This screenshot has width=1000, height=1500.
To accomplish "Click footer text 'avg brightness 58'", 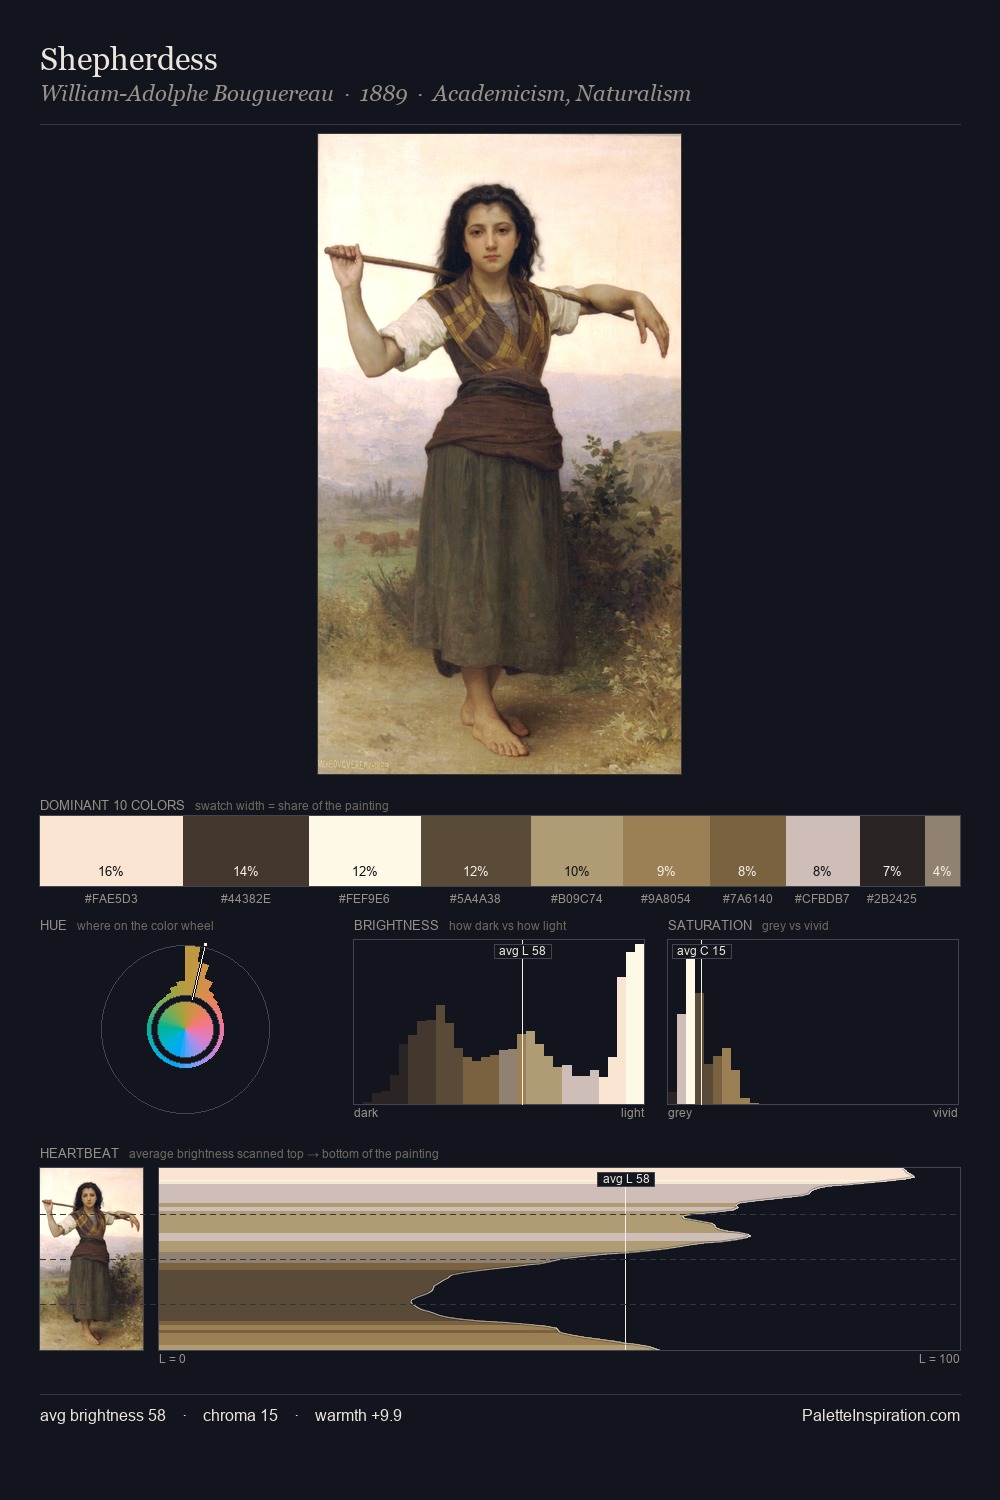I will click(103, 1415).
